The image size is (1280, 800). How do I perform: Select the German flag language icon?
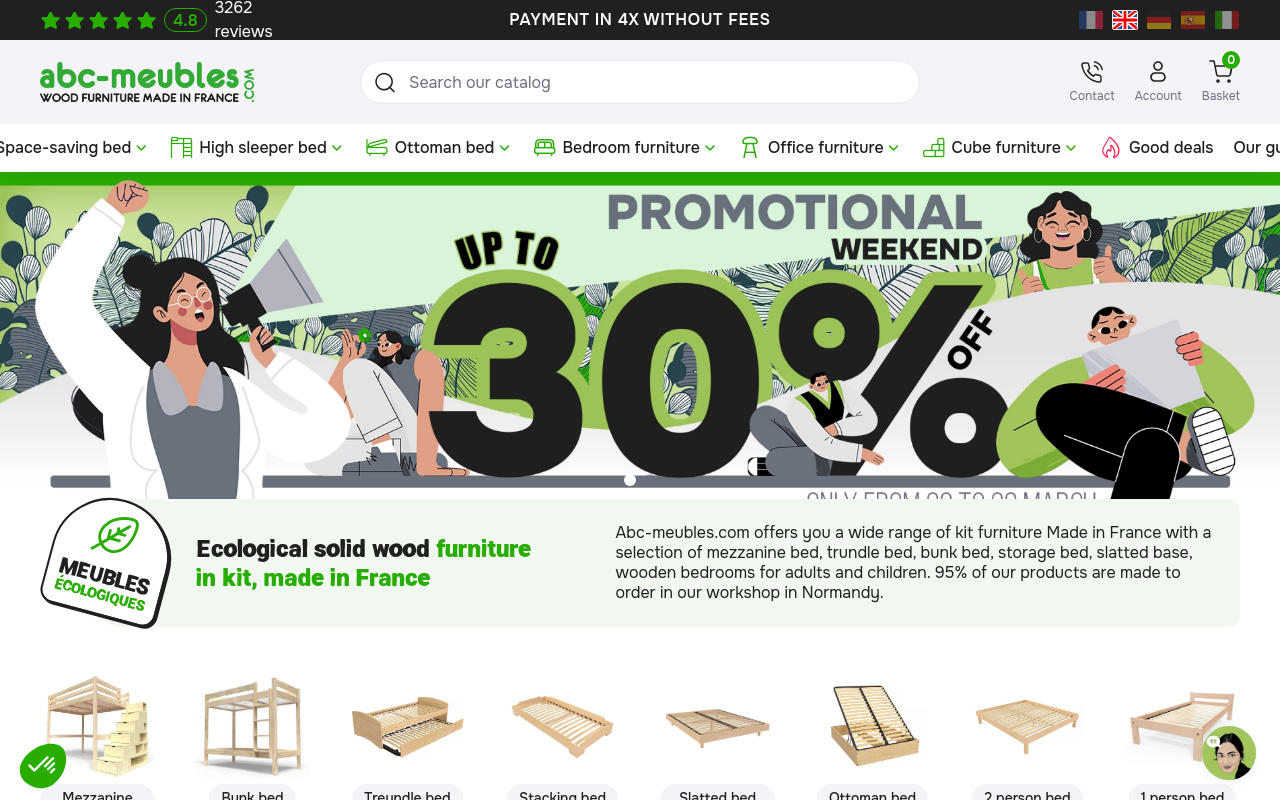click(x=1159, y=20)
